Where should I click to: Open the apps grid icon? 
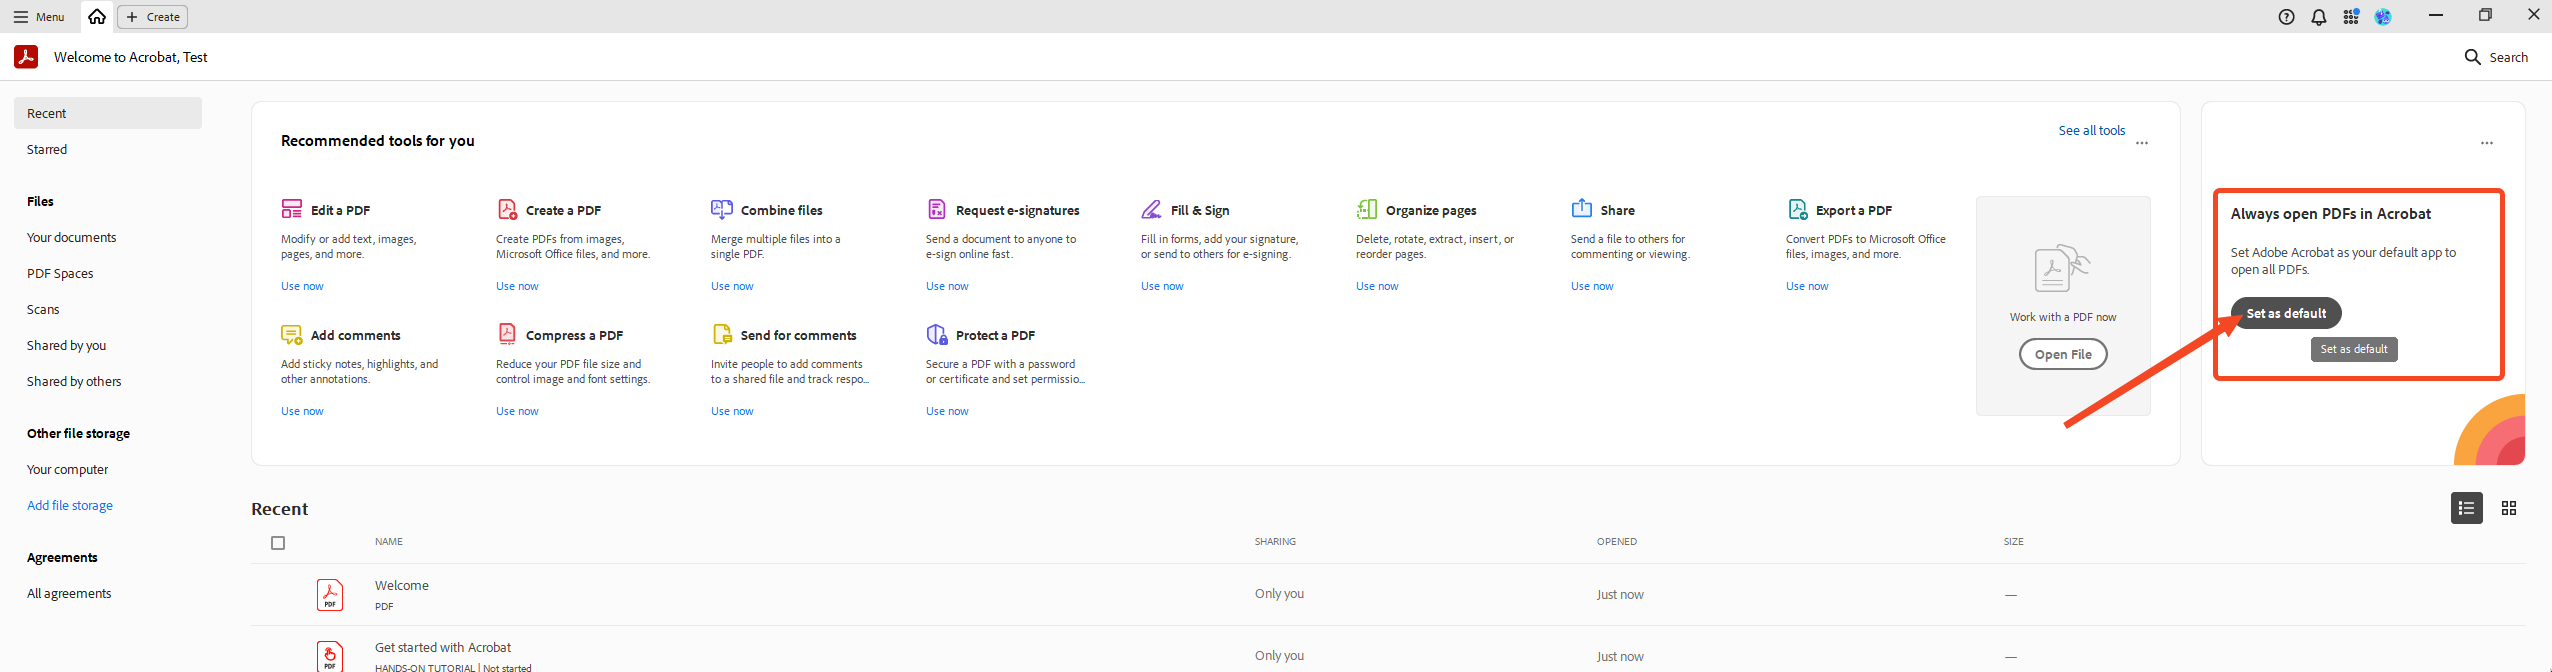(2351, 16)
